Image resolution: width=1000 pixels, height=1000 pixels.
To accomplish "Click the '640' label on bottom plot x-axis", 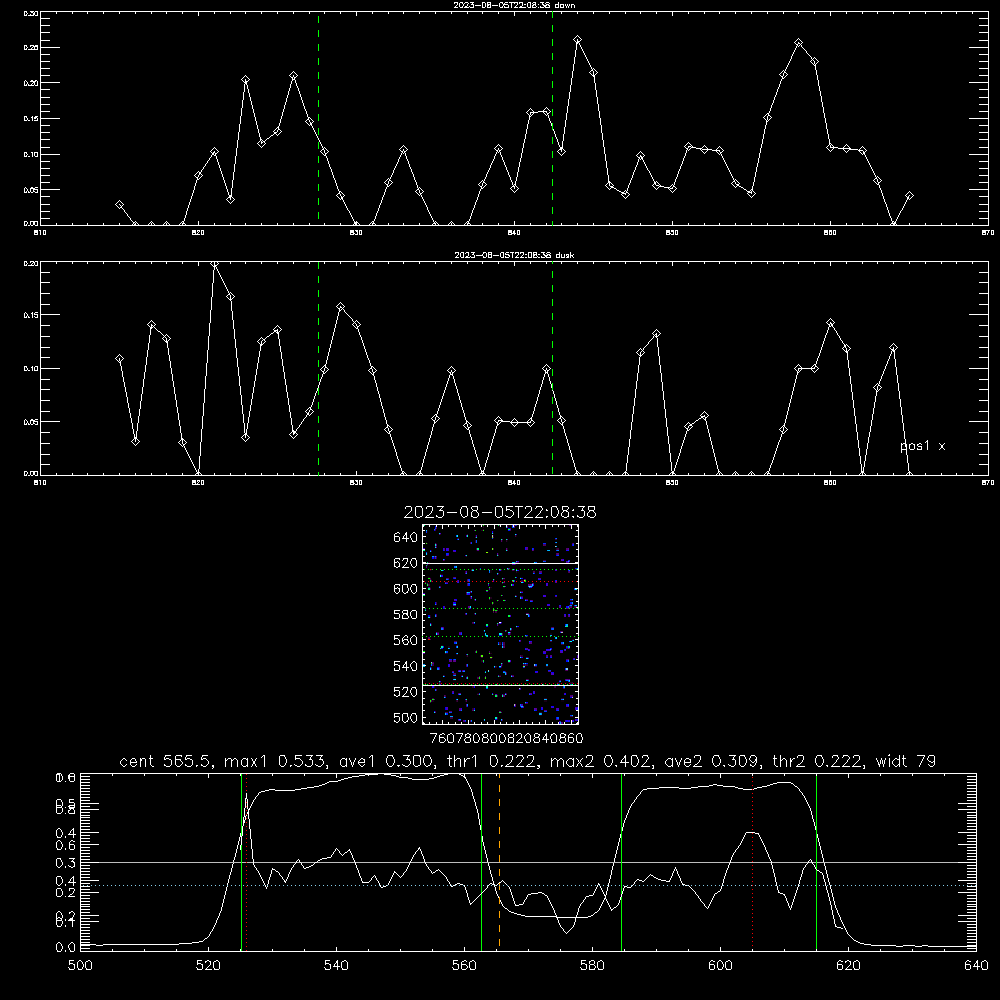I will 976,966.
